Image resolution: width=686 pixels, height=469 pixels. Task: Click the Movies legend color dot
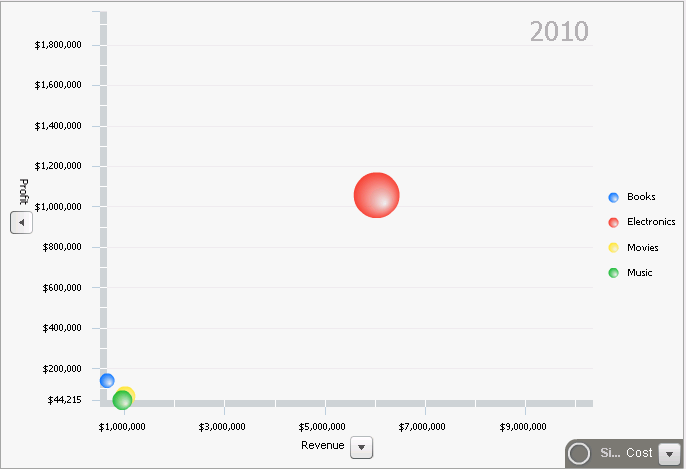click(x=613, y=248)
